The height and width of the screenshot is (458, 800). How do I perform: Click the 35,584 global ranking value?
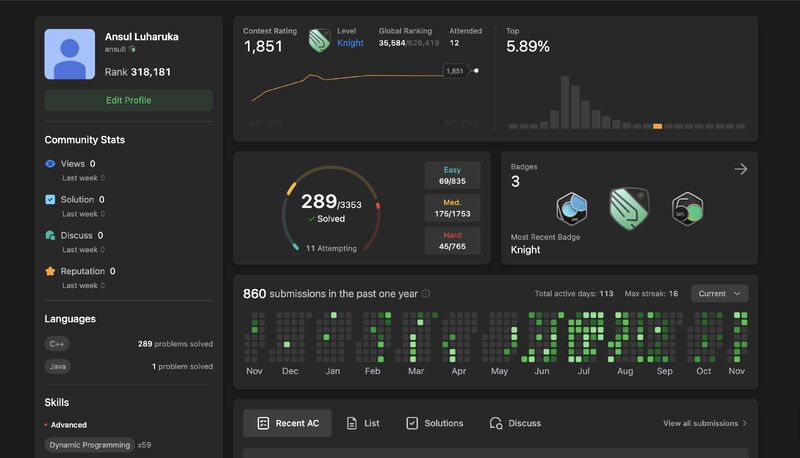(392, 43)
